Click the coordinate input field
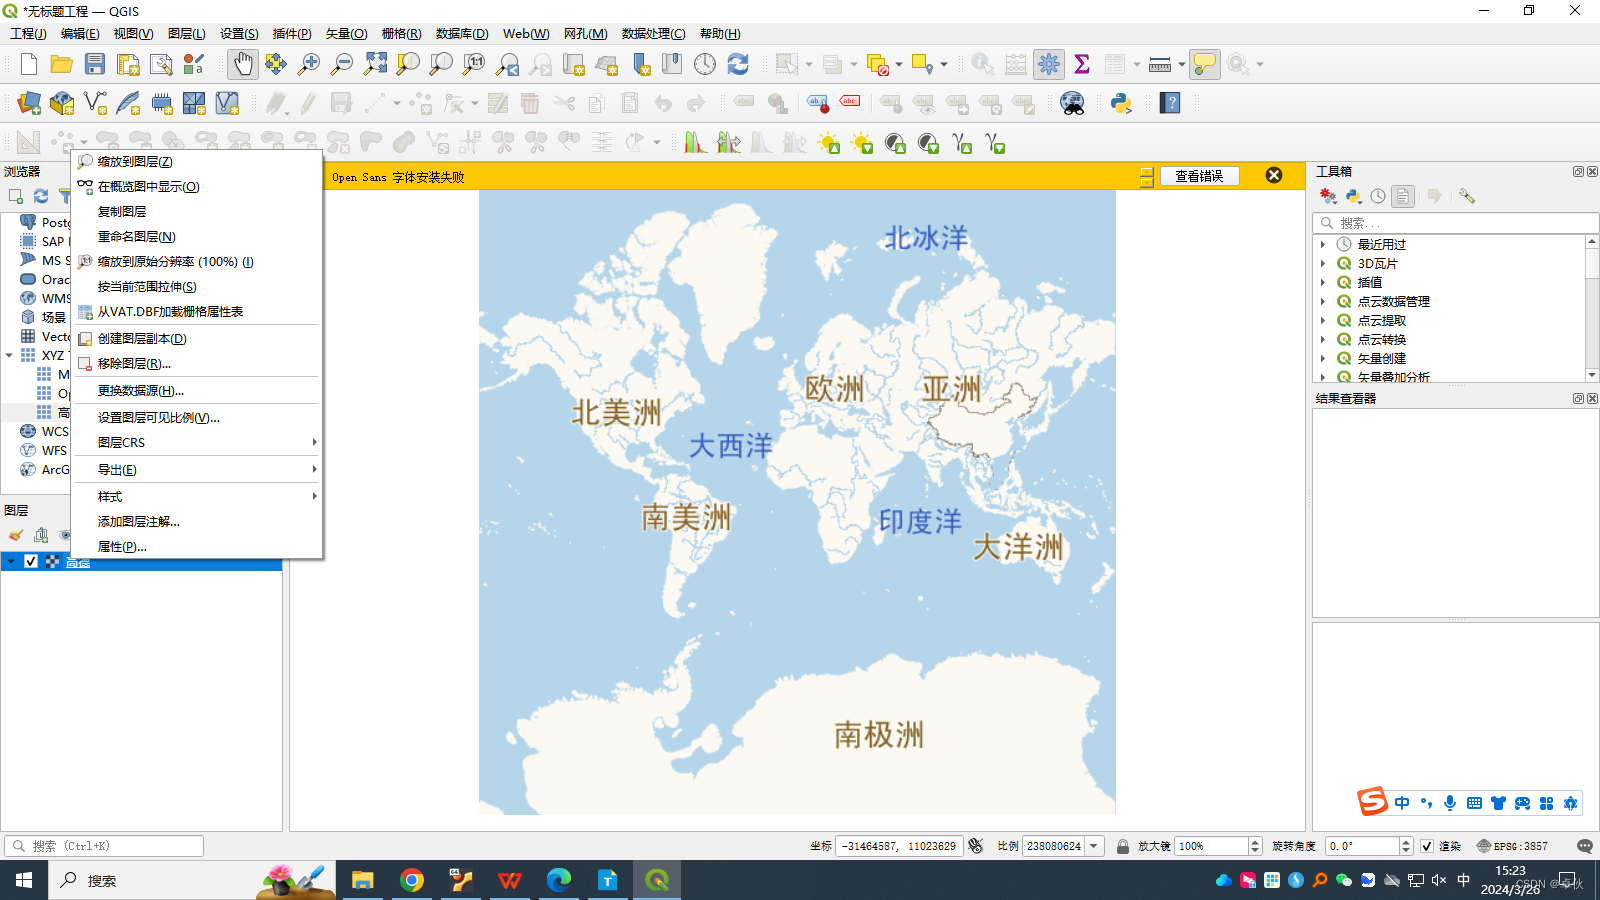 [x=899, y=846]
